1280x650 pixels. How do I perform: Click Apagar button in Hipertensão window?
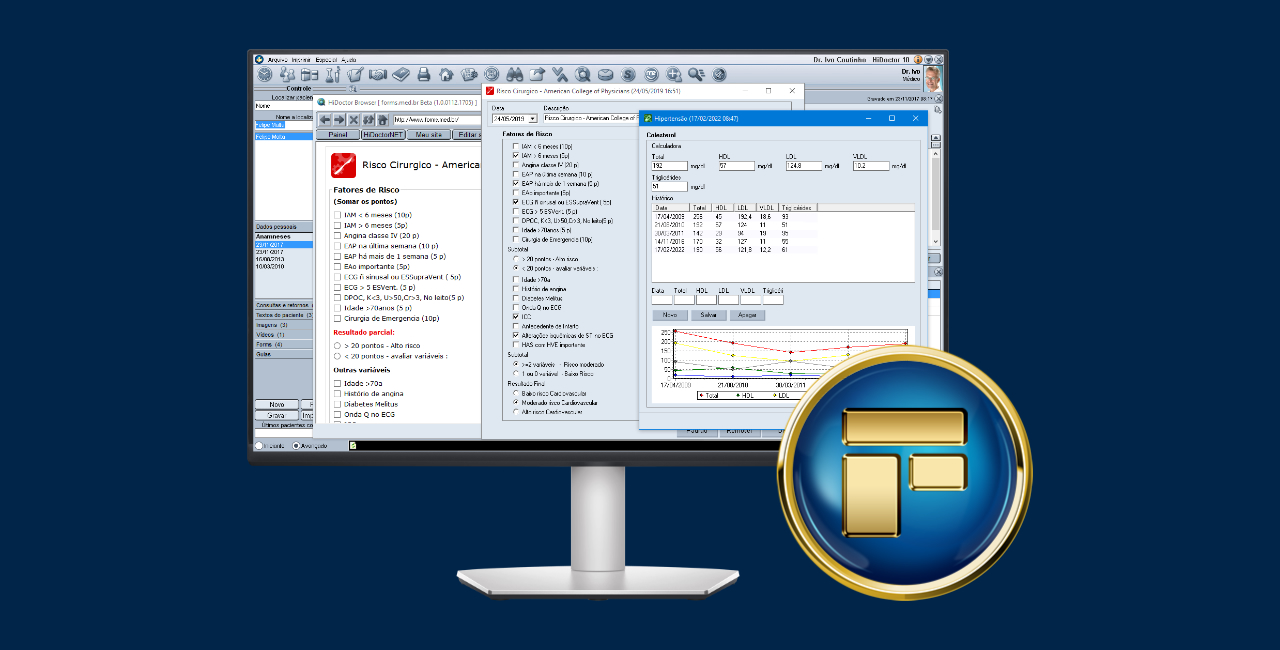[747, 315]
